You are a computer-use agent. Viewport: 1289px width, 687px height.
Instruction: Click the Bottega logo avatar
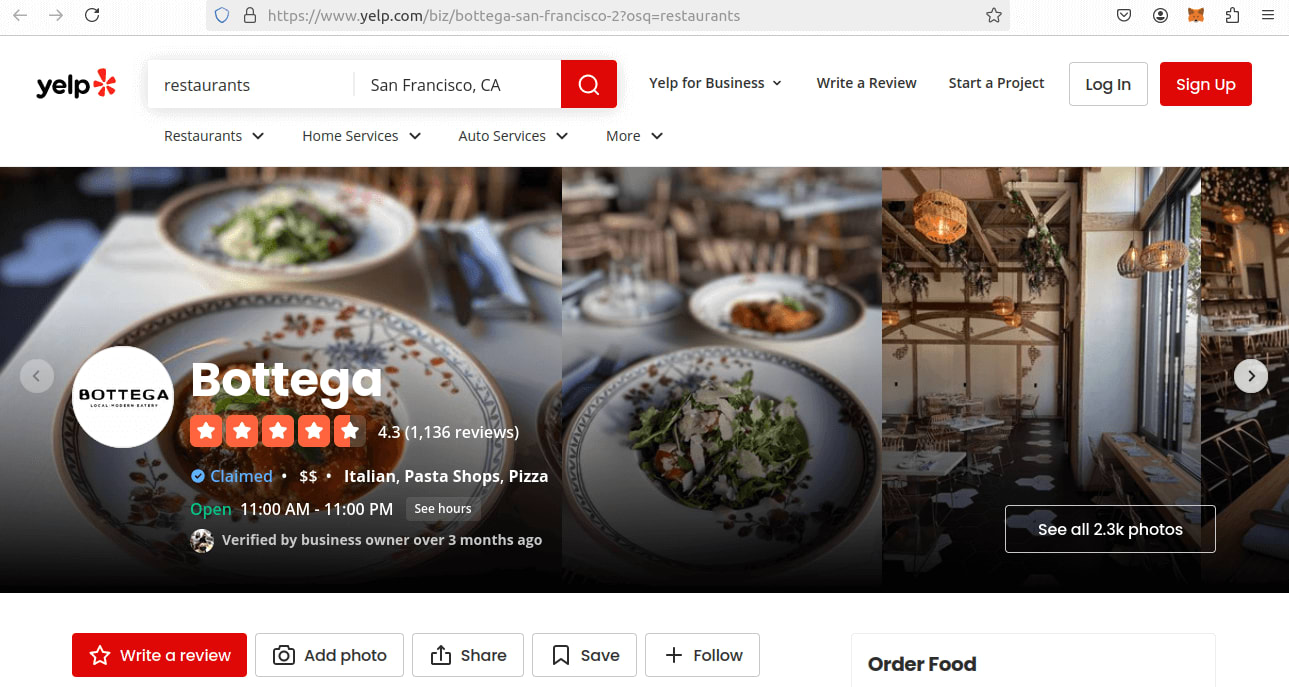(x=123, y=396)
